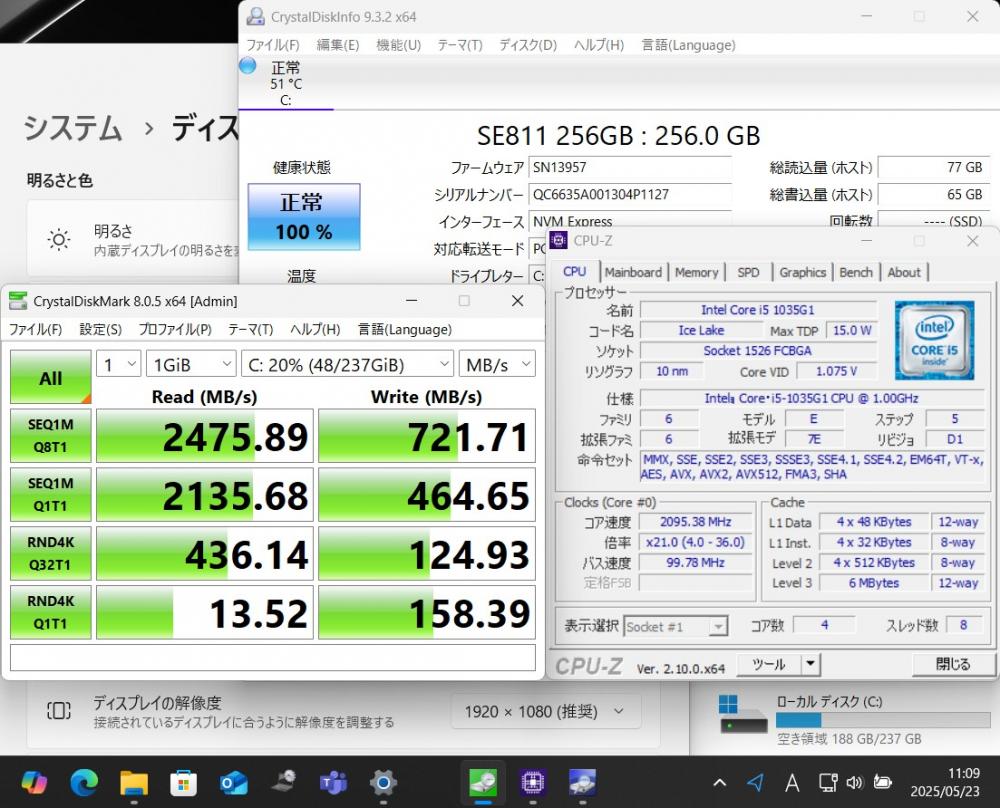The image size is (1000, 808).
Task: Click serial number field in CrystalDiskInfo
Action: click(x=630, y=195)
